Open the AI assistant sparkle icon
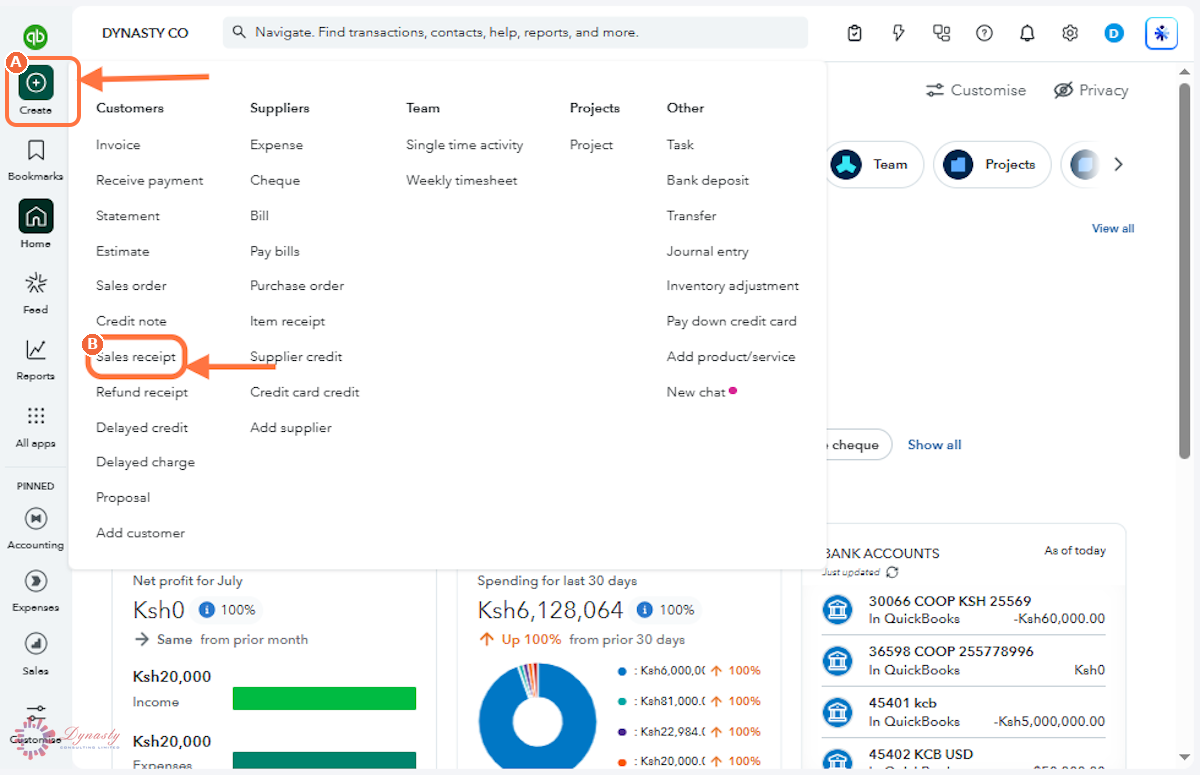Screen dimensions: 1200x775 click(x=1161, y=33)
